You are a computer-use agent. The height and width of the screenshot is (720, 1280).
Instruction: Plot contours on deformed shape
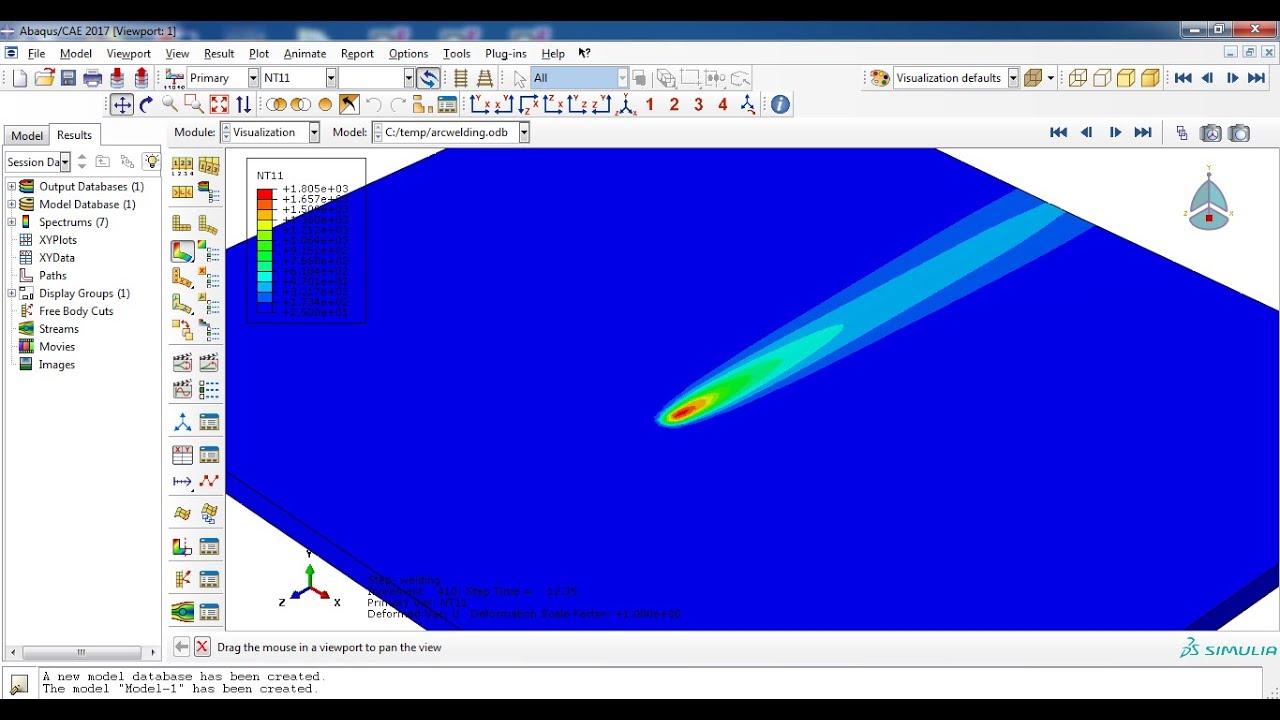pyautogui.click(x=183, y=251)
